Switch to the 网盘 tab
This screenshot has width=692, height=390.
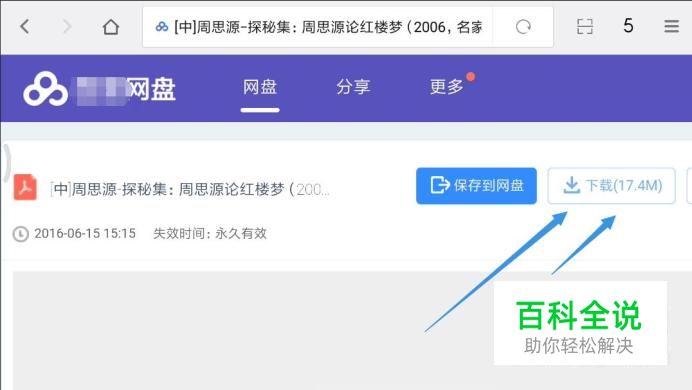coord(260,87)
